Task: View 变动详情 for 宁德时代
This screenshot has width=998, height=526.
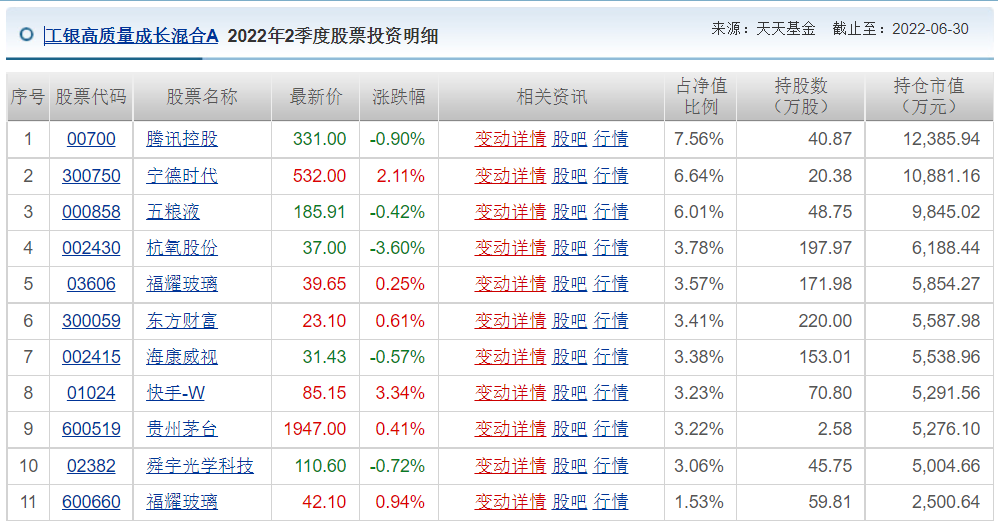Action: click(510, 176)
